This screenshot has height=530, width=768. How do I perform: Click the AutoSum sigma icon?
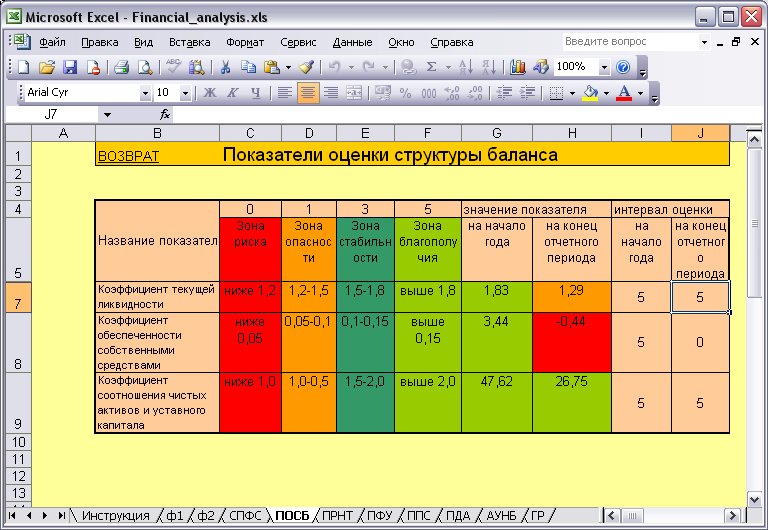click(x=431, y=67)
